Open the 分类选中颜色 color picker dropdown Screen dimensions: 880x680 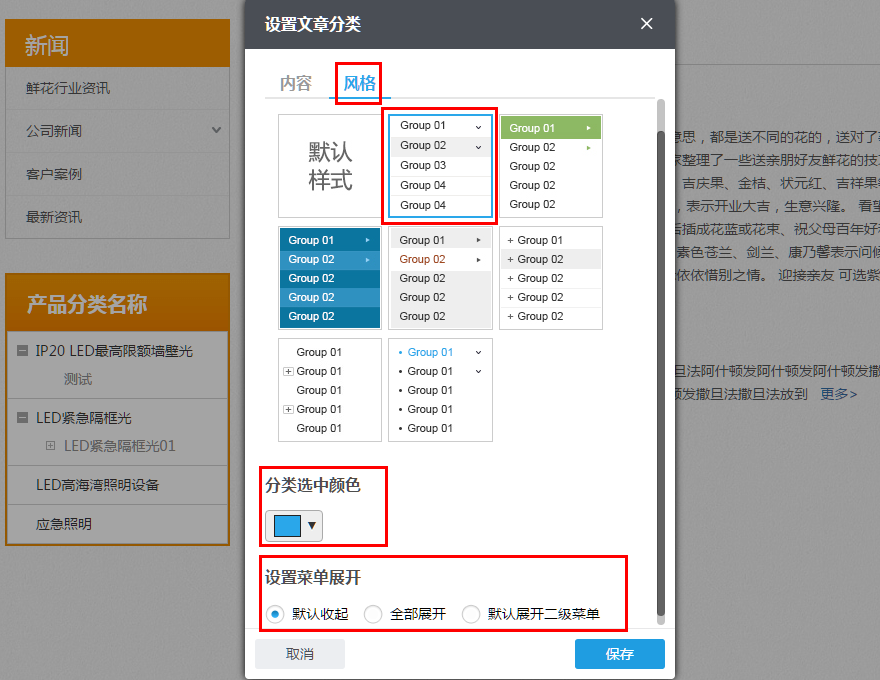click(312, 524)
